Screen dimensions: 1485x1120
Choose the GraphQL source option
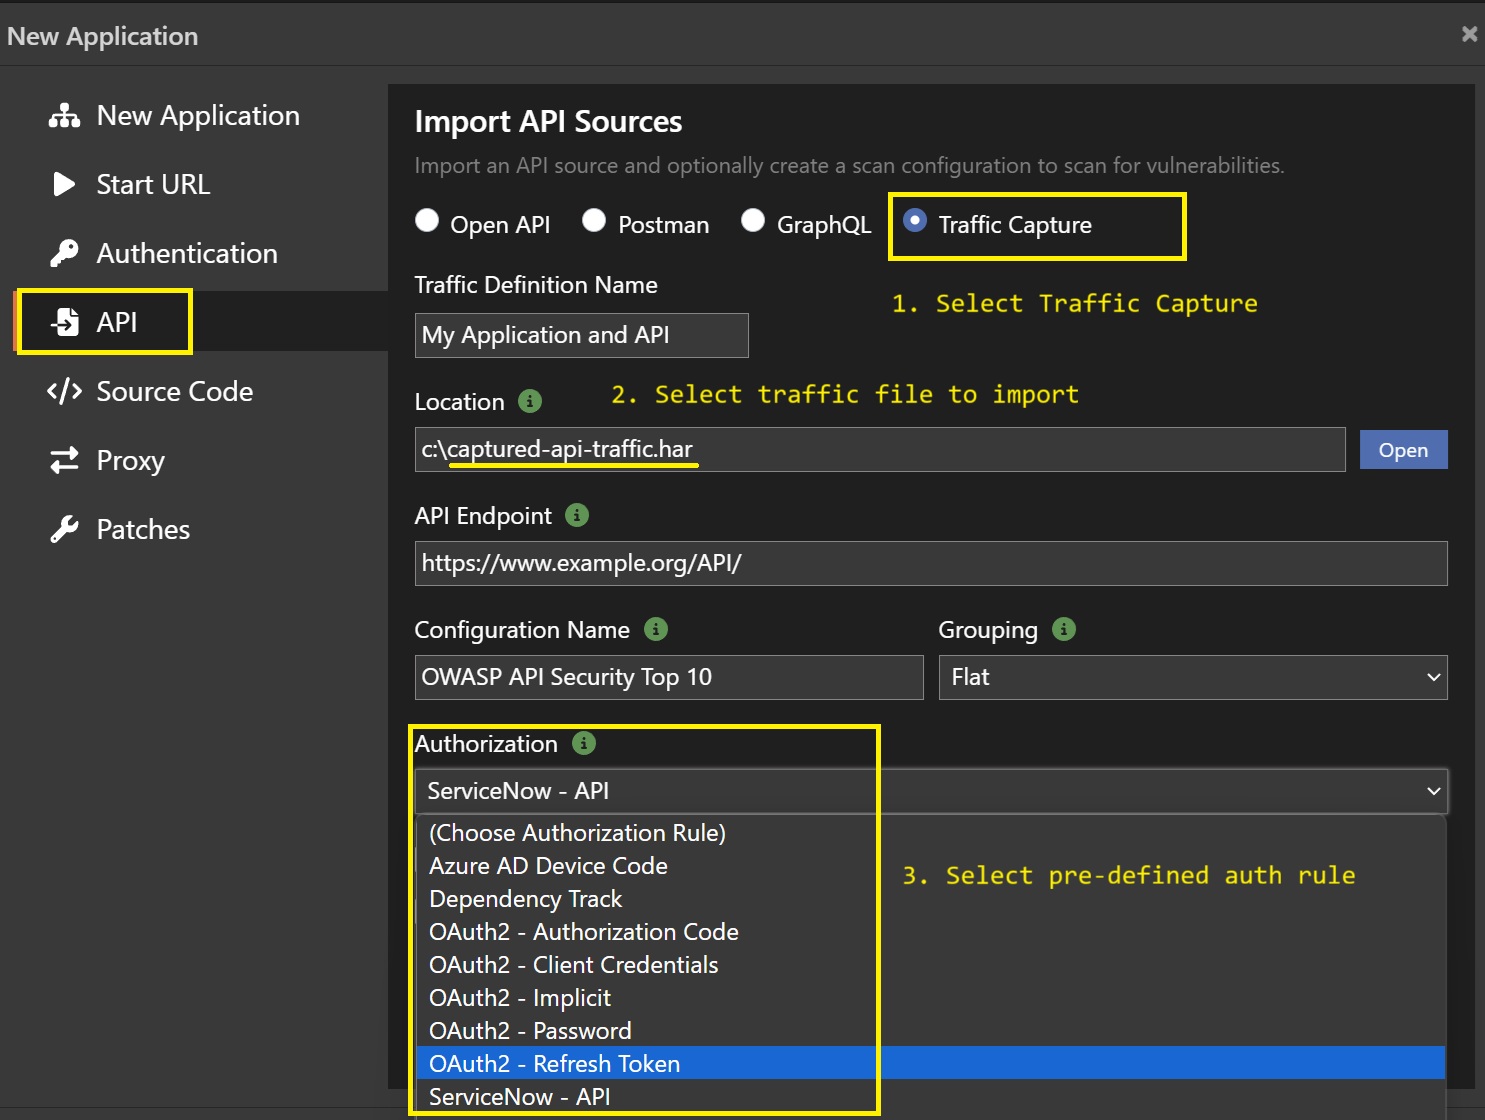point(753,221)
